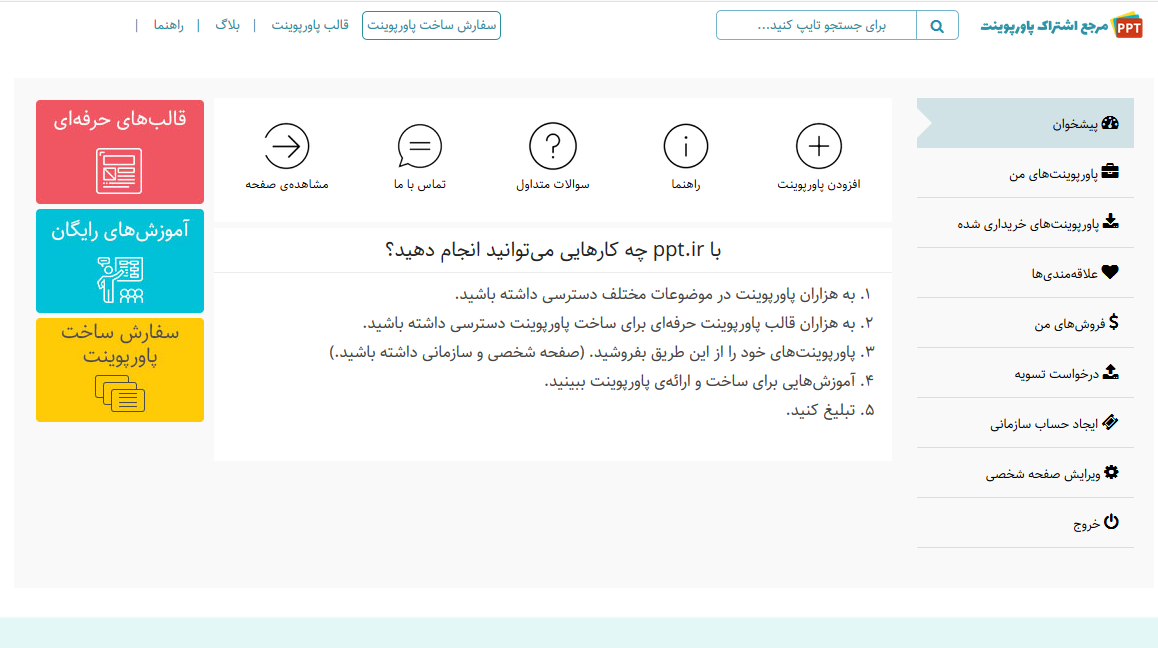The image size is (1158, 648).
Task: Click the magnifier search button
Action: click(x=937, y=26)
